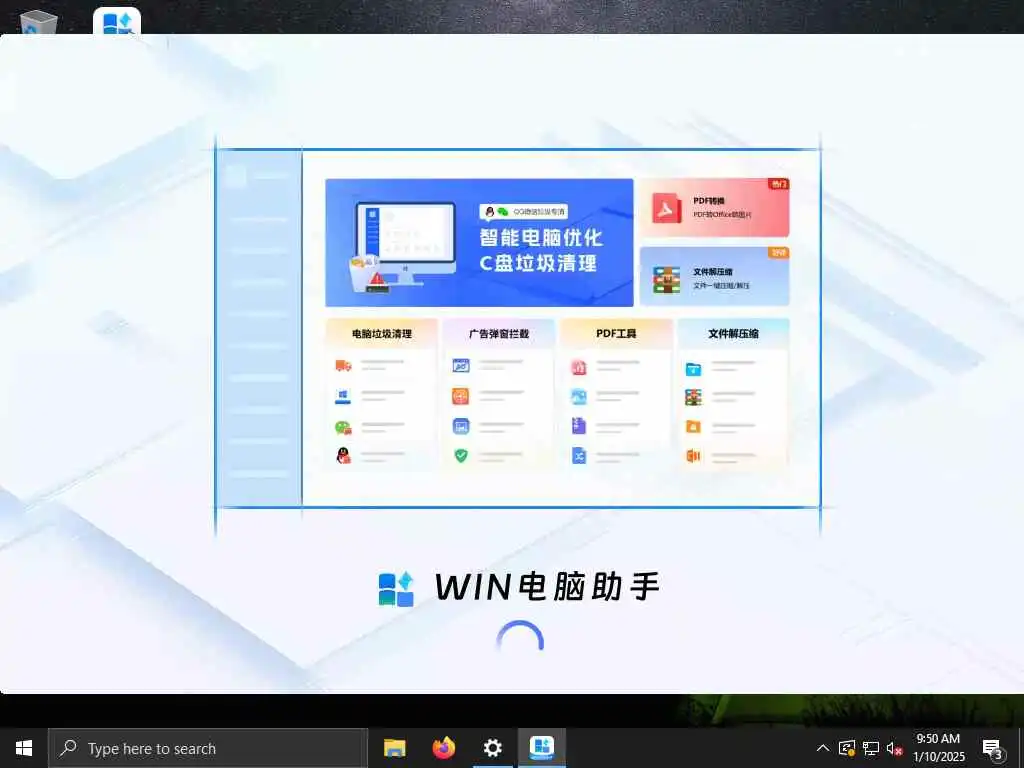
Task: Launch Firefox from the taskbar
Action: click(443, 748)
